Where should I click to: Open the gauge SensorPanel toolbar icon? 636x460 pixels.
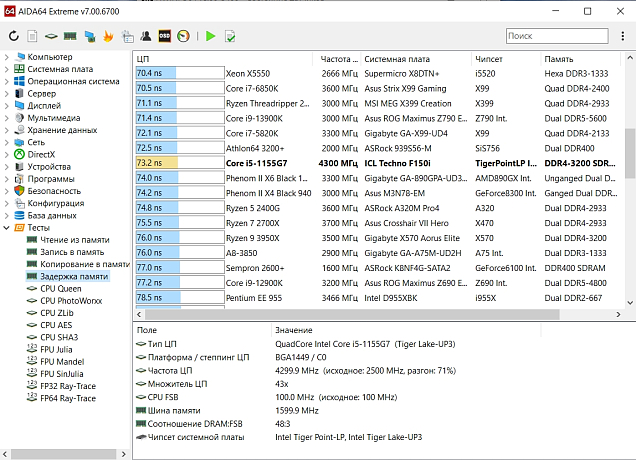coord(184,37)
